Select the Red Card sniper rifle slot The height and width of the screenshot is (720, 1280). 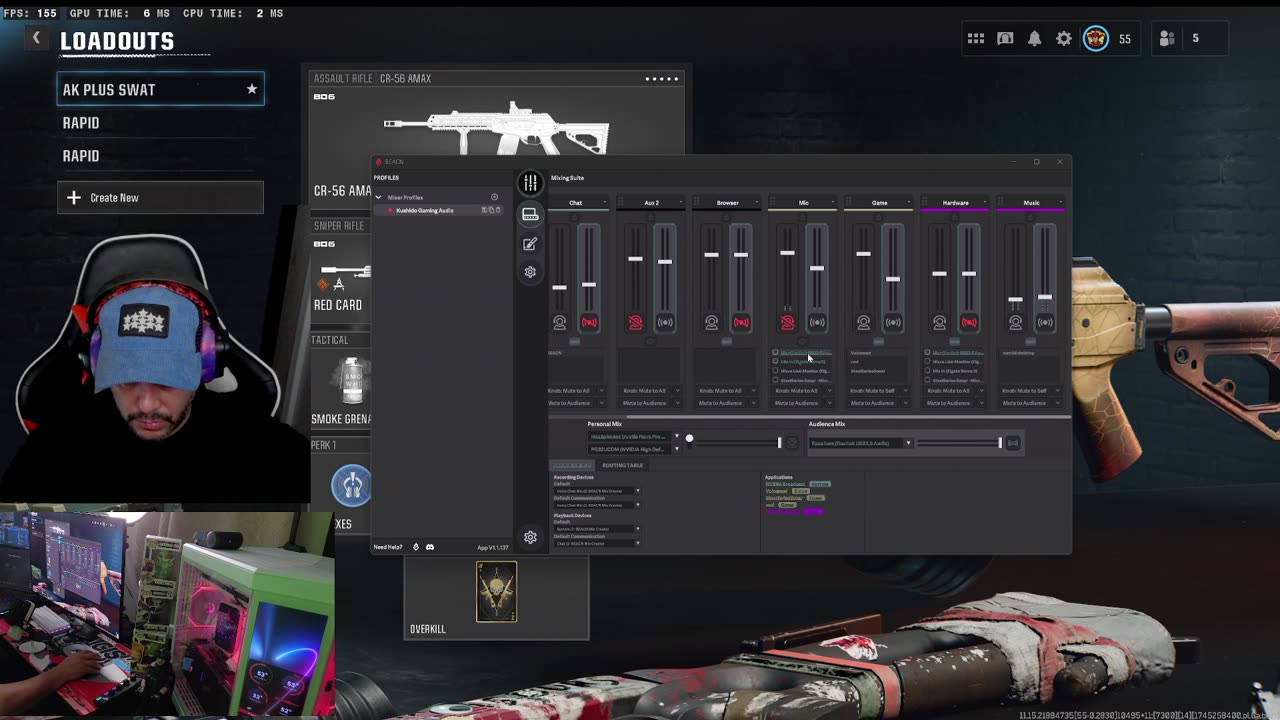coord(340,277)
